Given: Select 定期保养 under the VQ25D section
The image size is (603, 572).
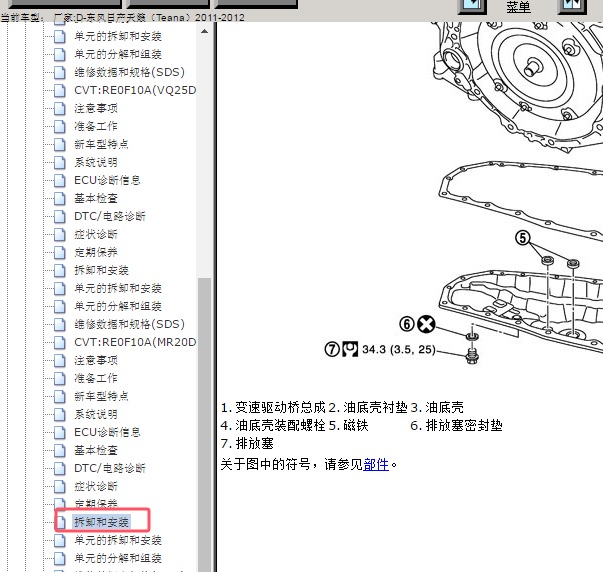Looking at the screenshot, I should click(x=96, y=252).
